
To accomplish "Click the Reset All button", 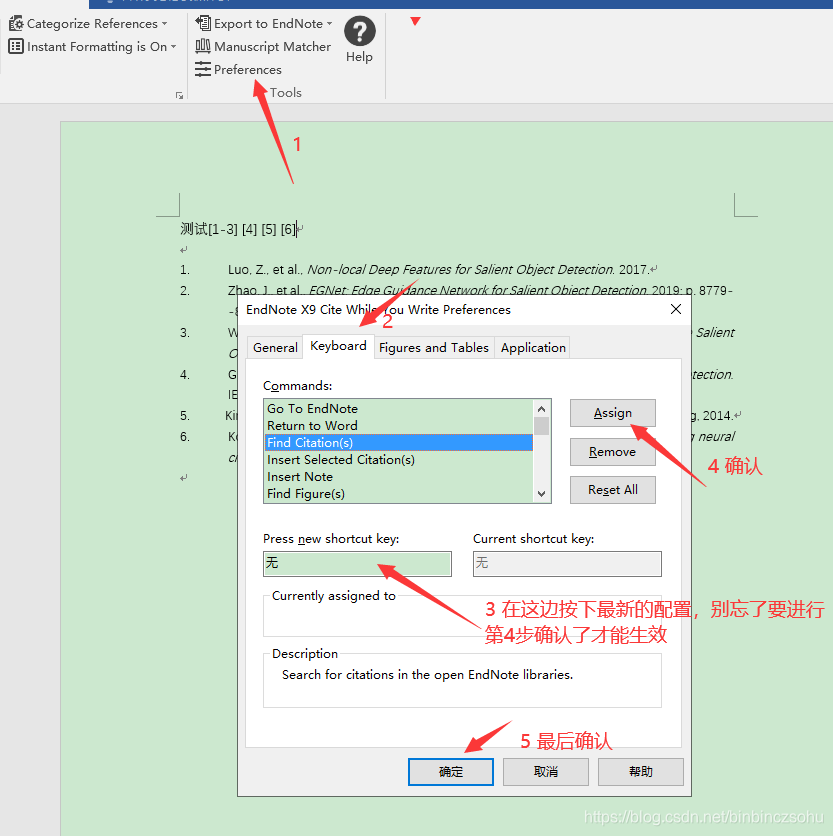I will [613, 489].
